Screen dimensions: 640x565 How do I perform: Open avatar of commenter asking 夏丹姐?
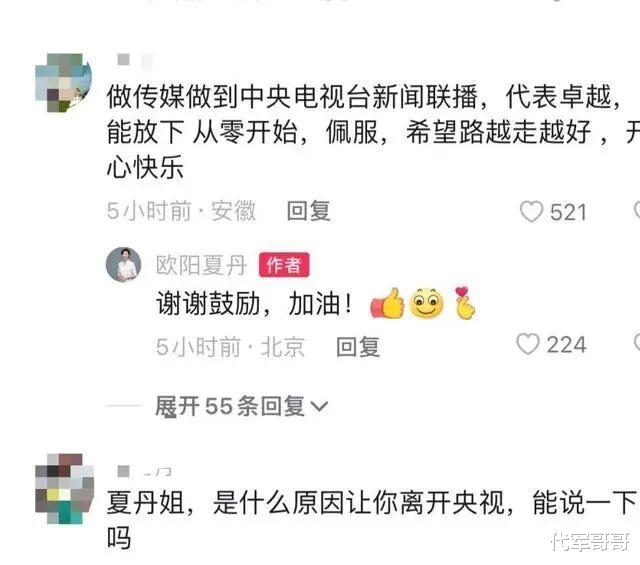point(64,488)
